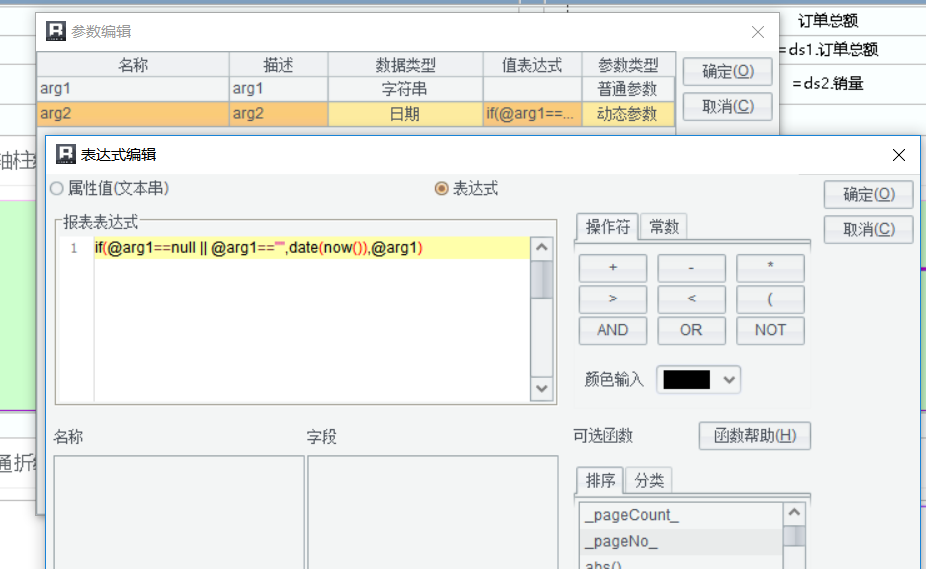Viewport: 926px width, 569px height.
Task: Click 取消(C) in the 参数编辑 dialog
Action: click(x=728, y=106)
